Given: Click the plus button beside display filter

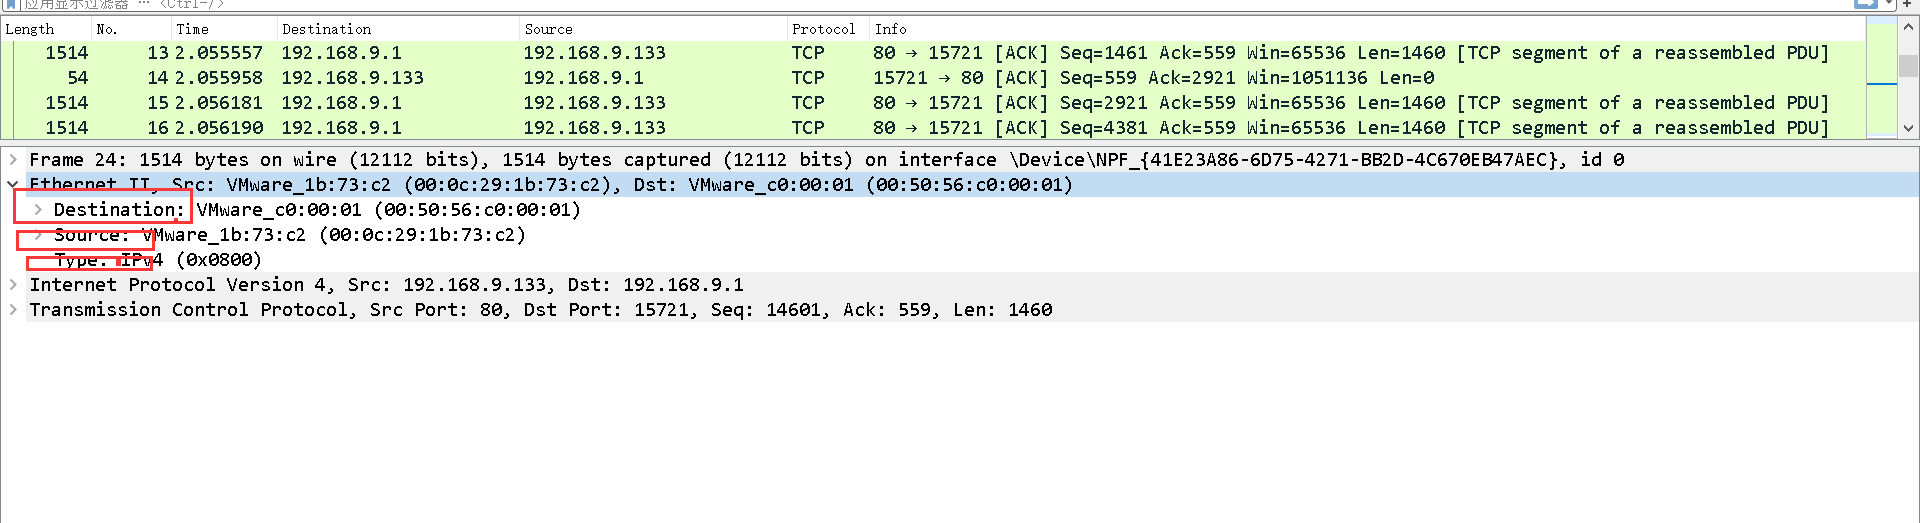Looking at the screenshot, I should click(1906, 4).
